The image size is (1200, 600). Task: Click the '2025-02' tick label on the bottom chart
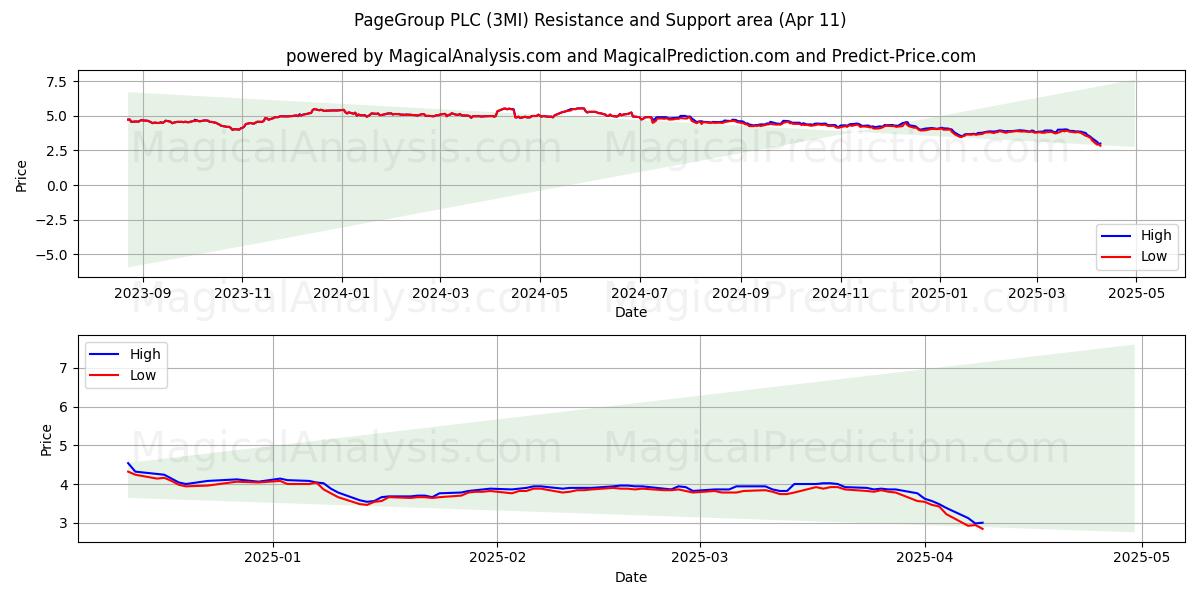[497, 558]
